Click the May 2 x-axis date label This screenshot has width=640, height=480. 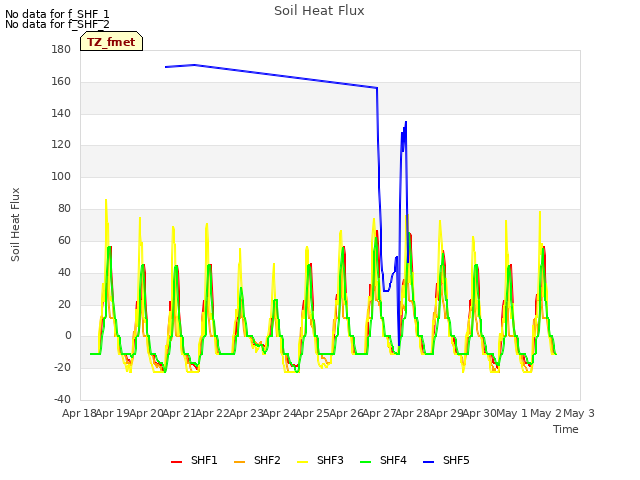point(546,413)
